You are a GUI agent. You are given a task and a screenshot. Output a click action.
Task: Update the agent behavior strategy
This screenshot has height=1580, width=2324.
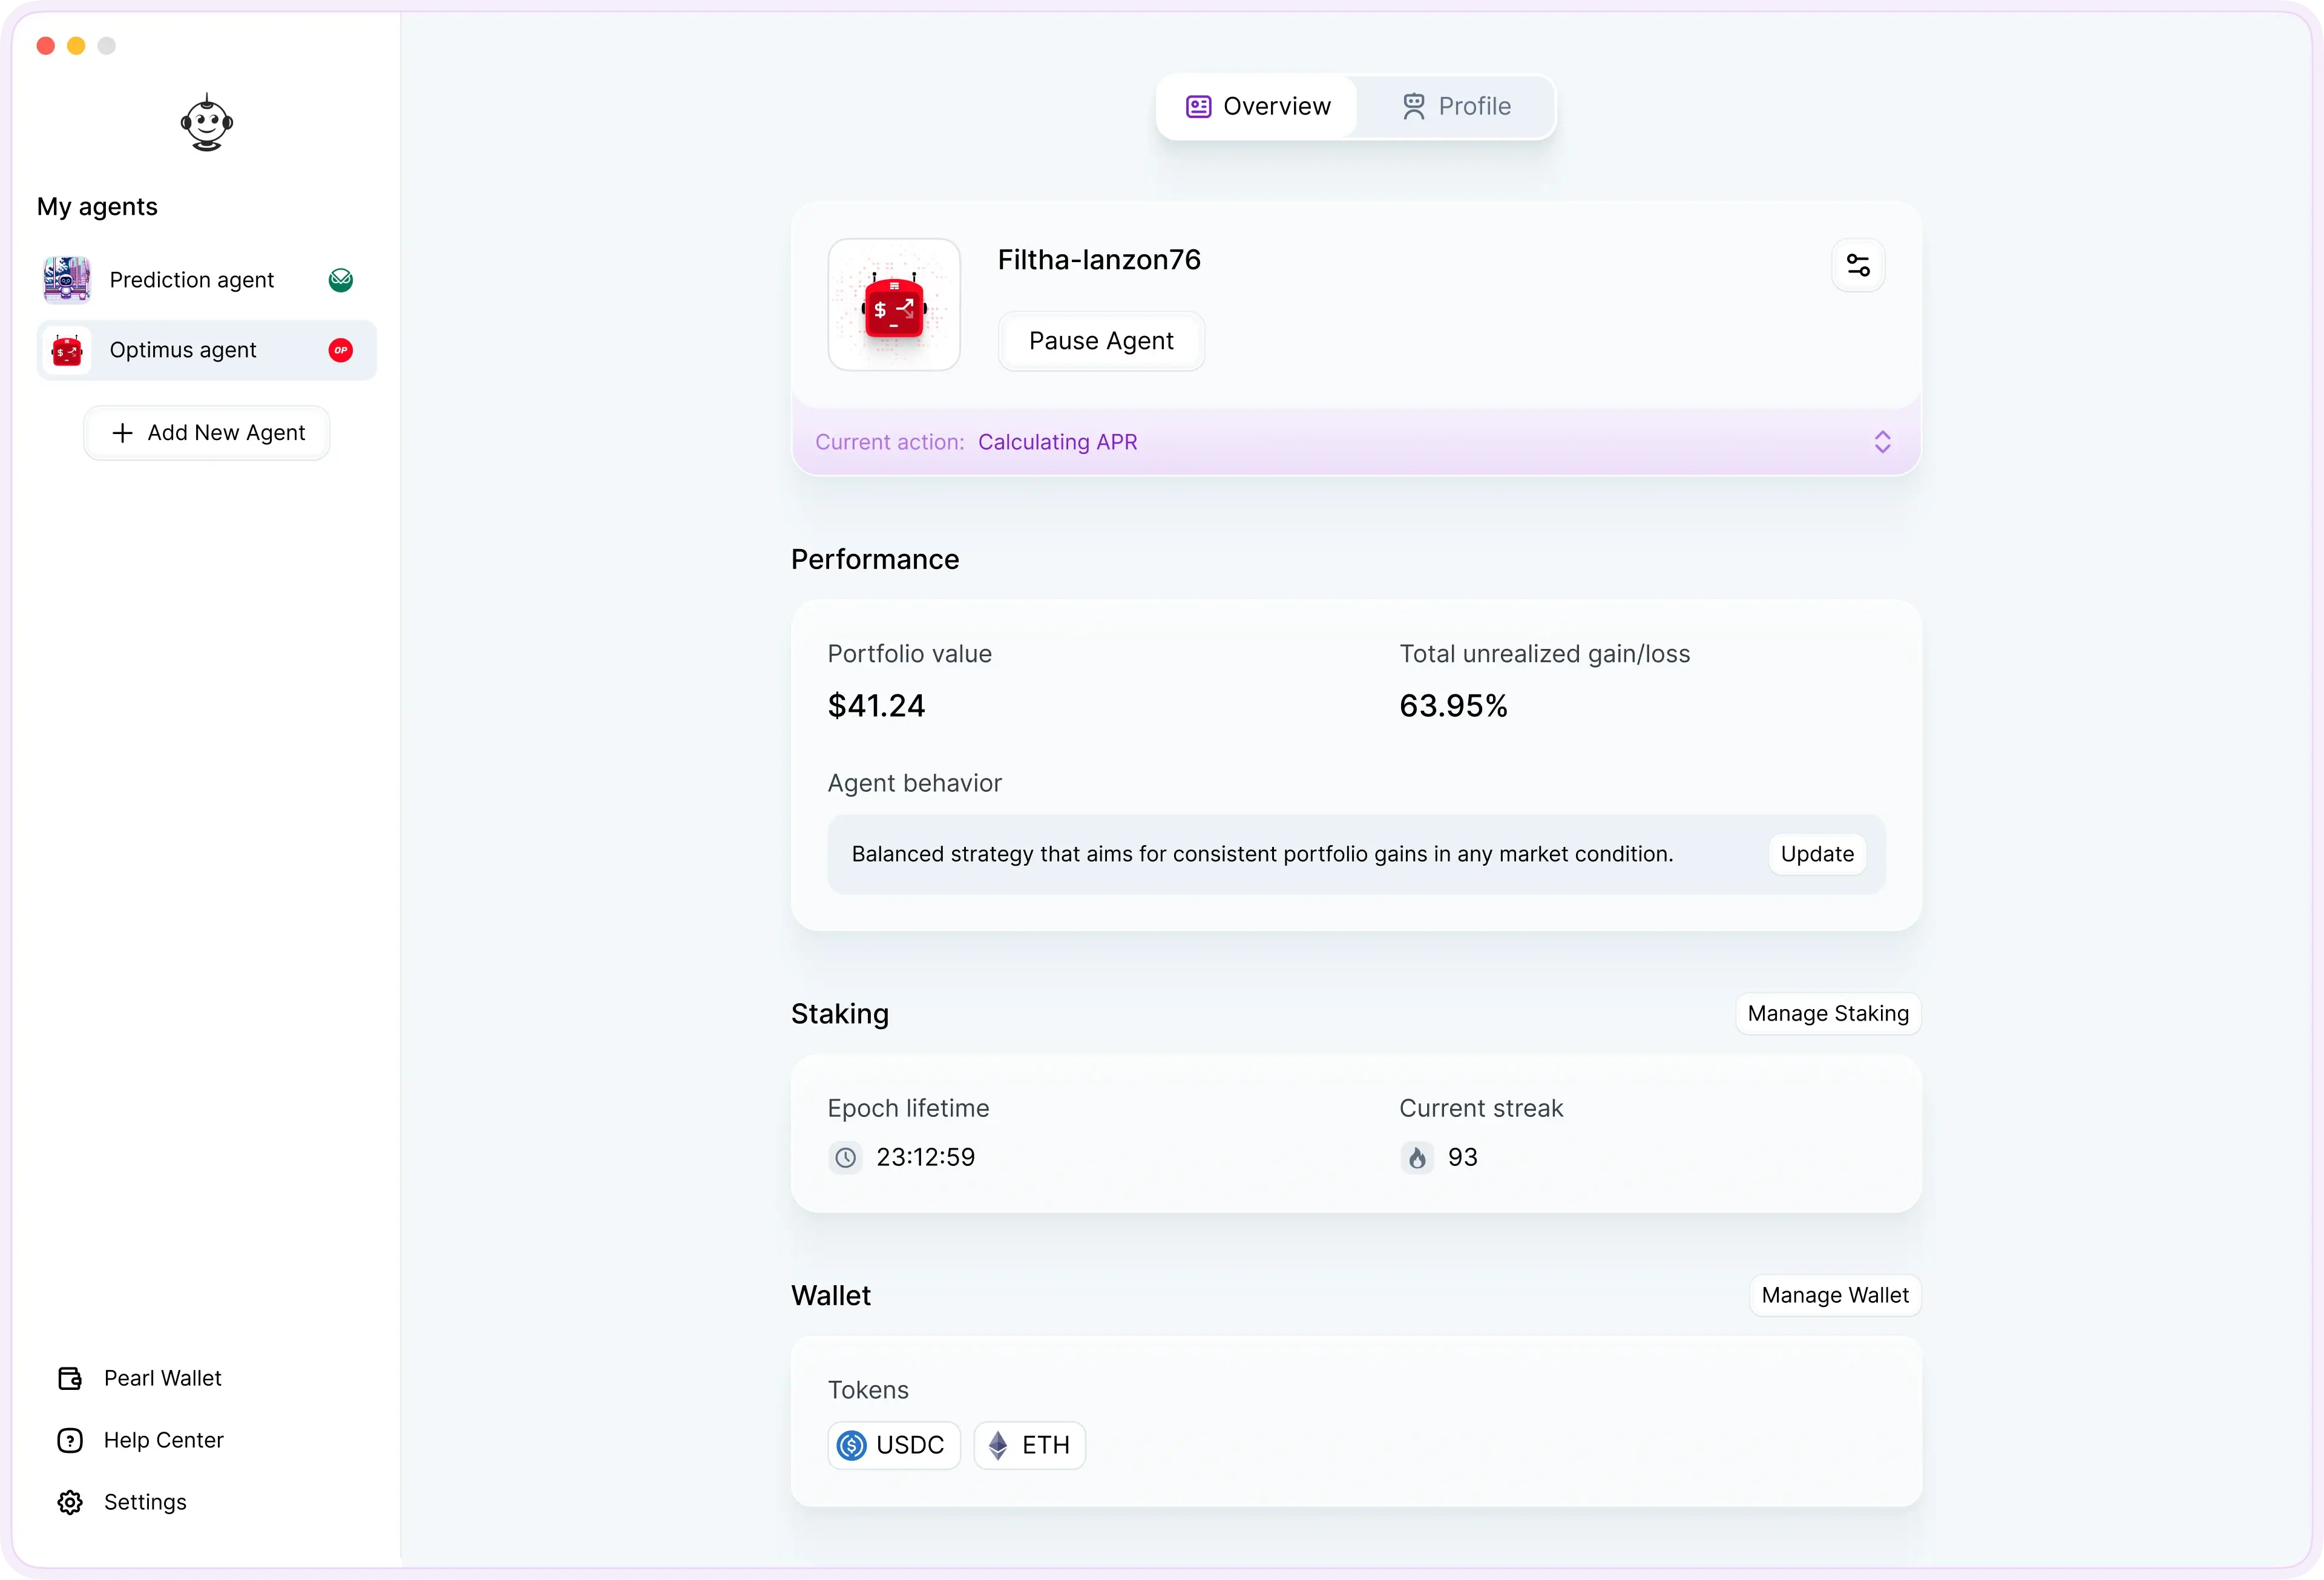pyautogui.click(x=1816, y=853)
